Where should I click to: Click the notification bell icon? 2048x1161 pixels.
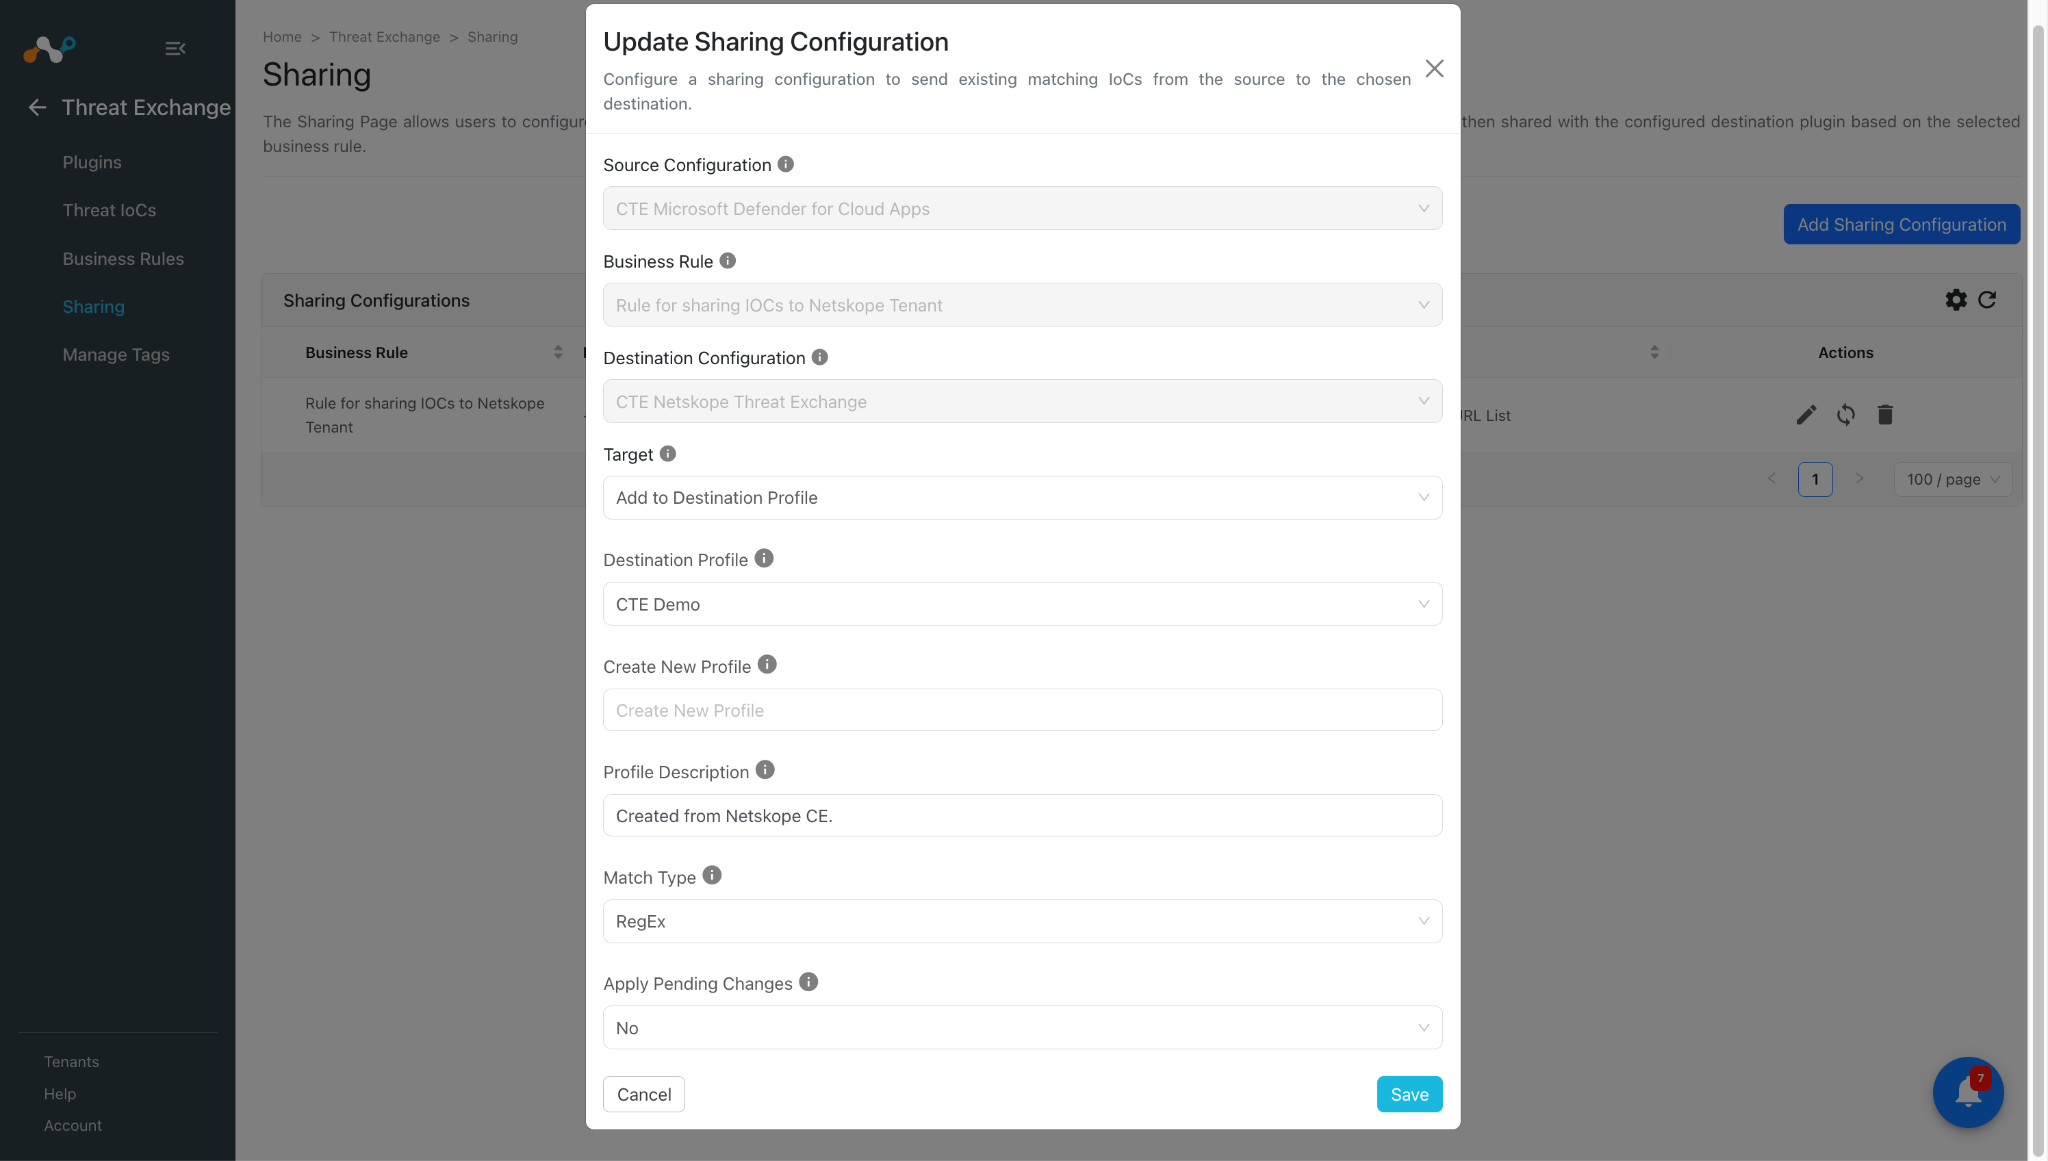click(x=1967, y=1092)
